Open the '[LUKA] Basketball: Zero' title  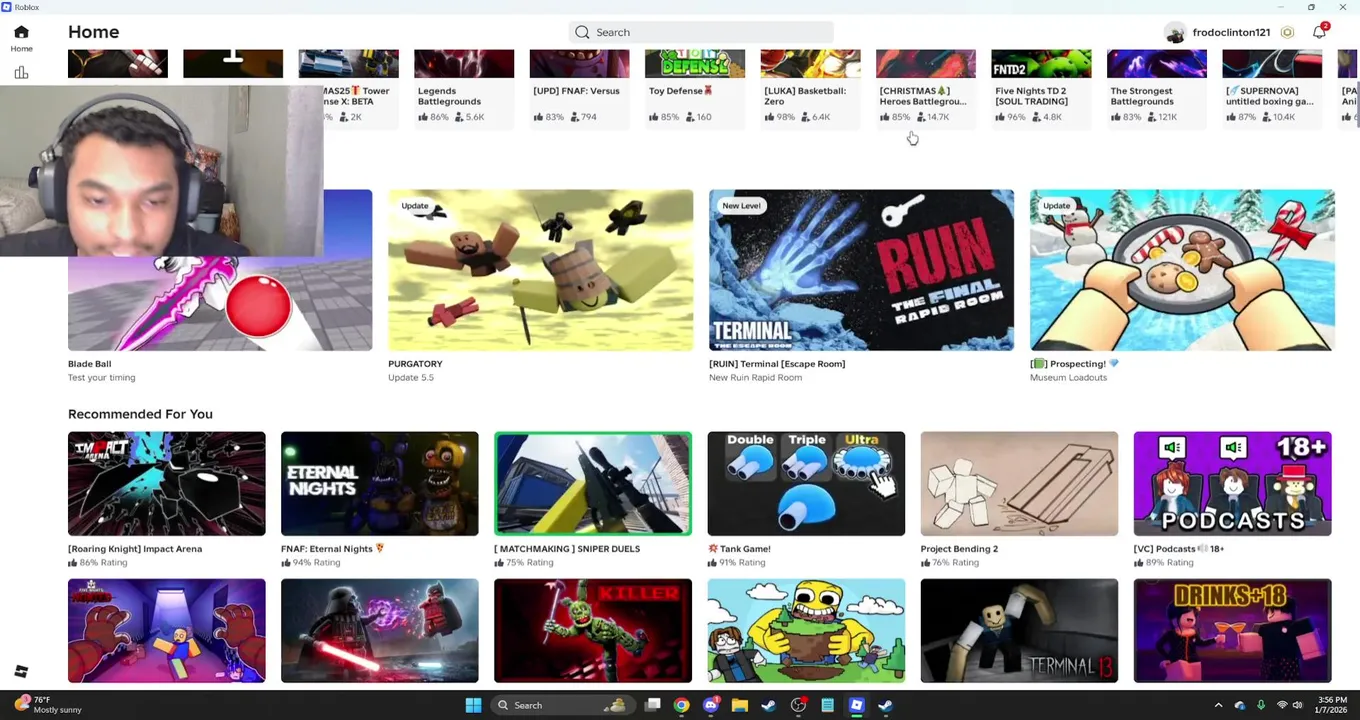pyautogui.click(x=805, y=96)
